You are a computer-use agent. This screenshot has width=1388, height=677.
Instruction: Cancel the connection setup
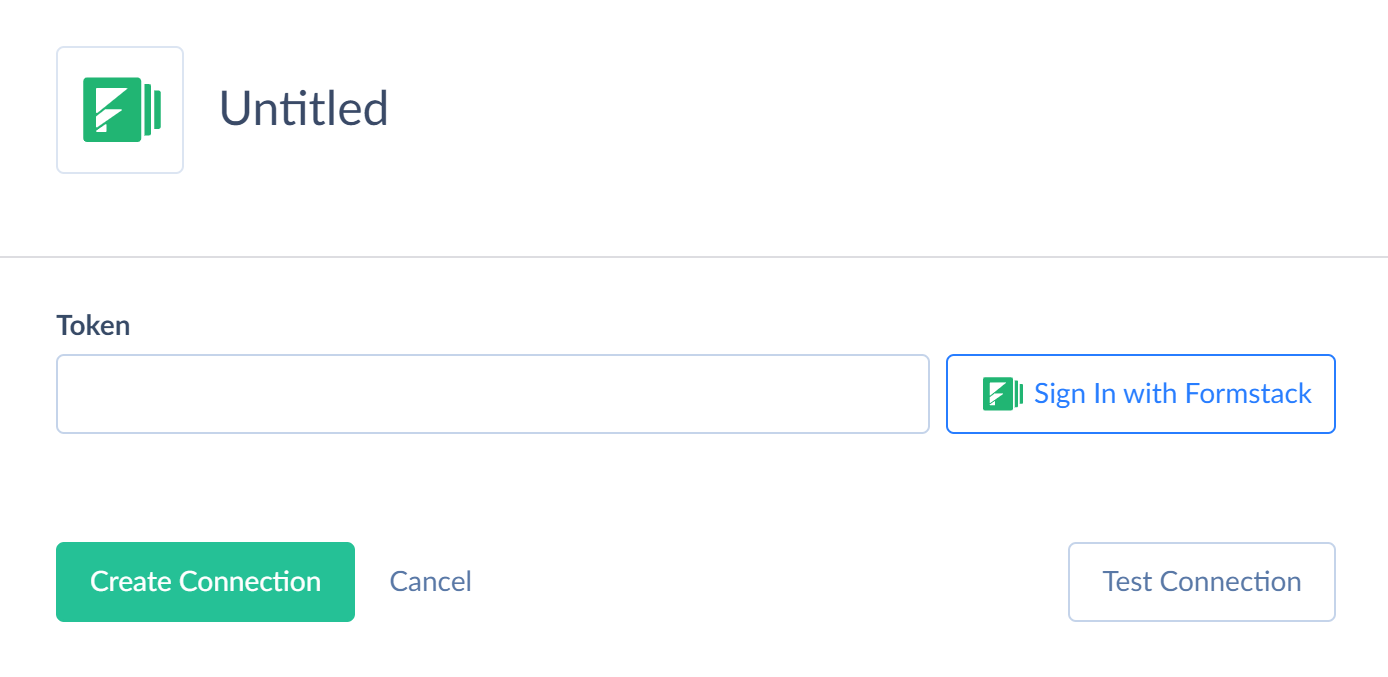click(x=430, y=582)
